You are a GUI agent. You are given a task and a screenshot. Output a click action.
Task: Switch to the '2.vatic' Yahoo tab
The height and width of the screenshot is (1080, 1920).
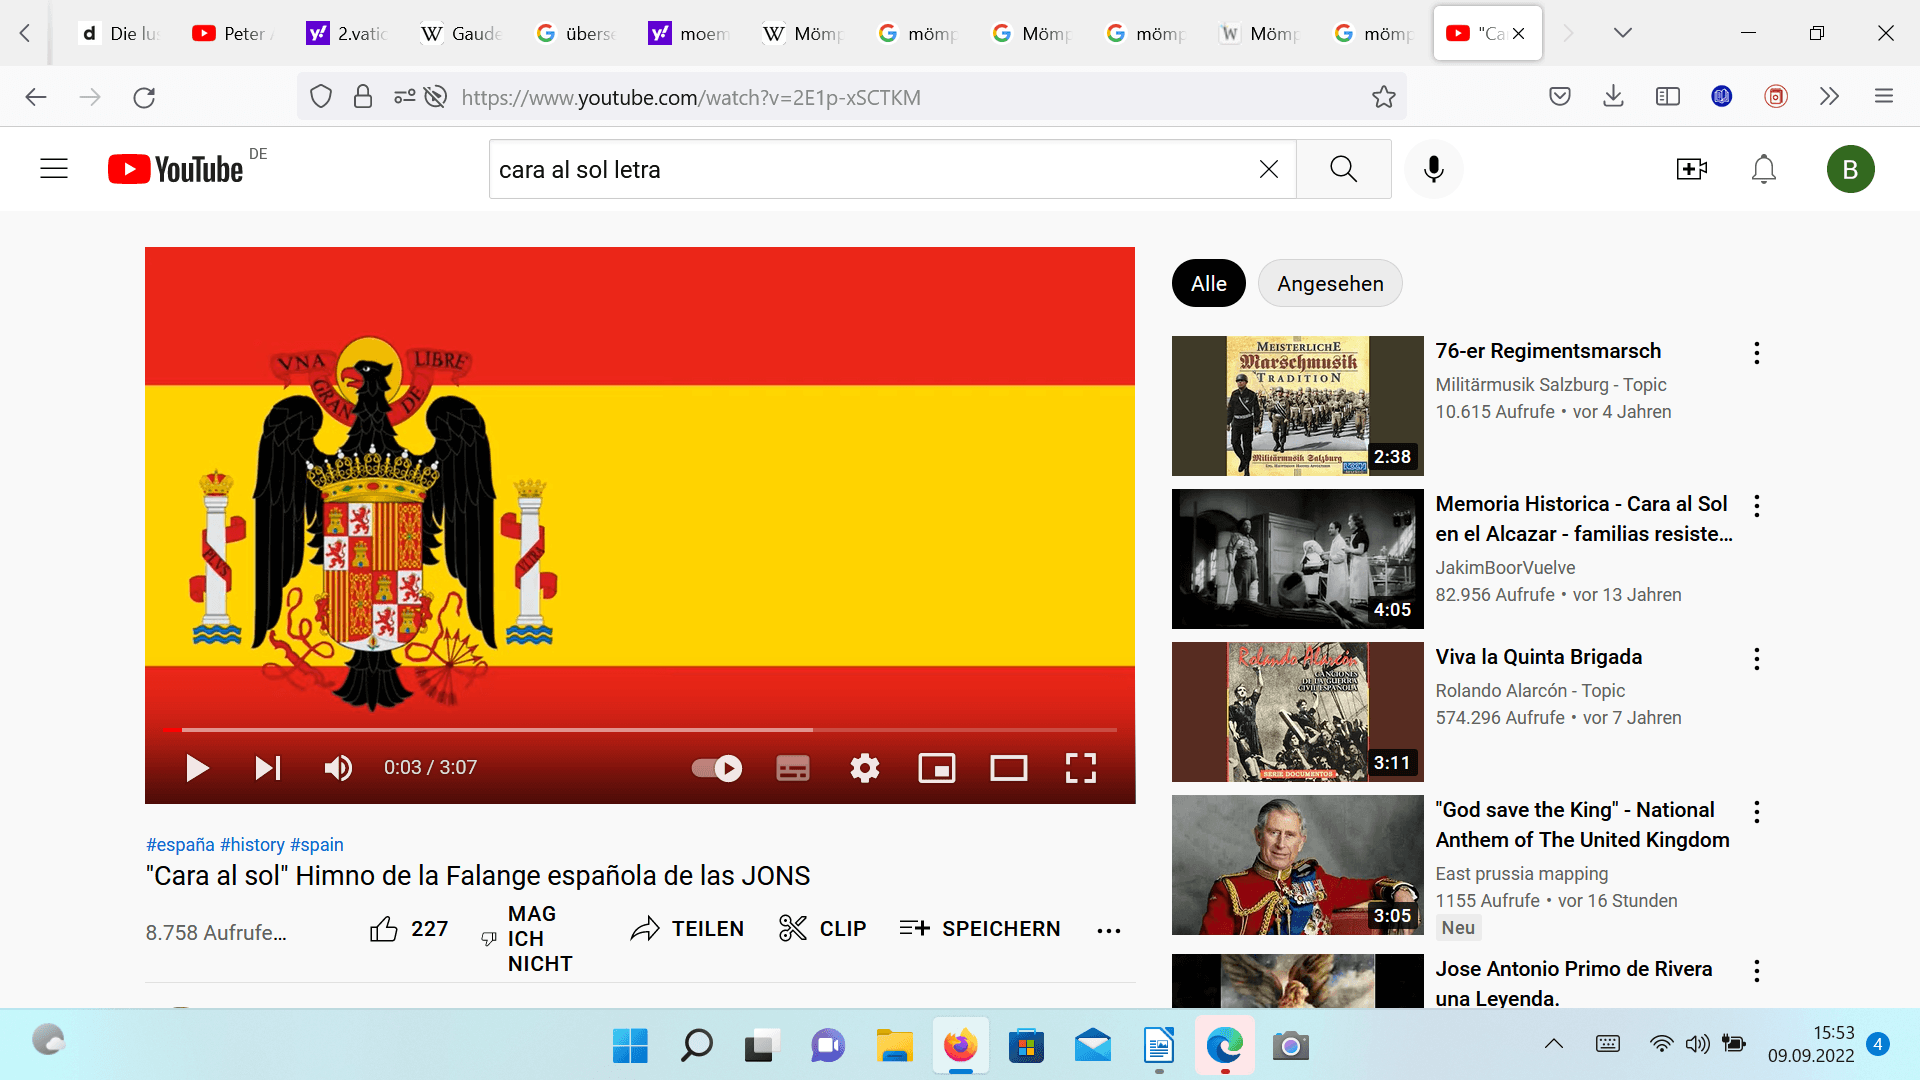[348, 33]
